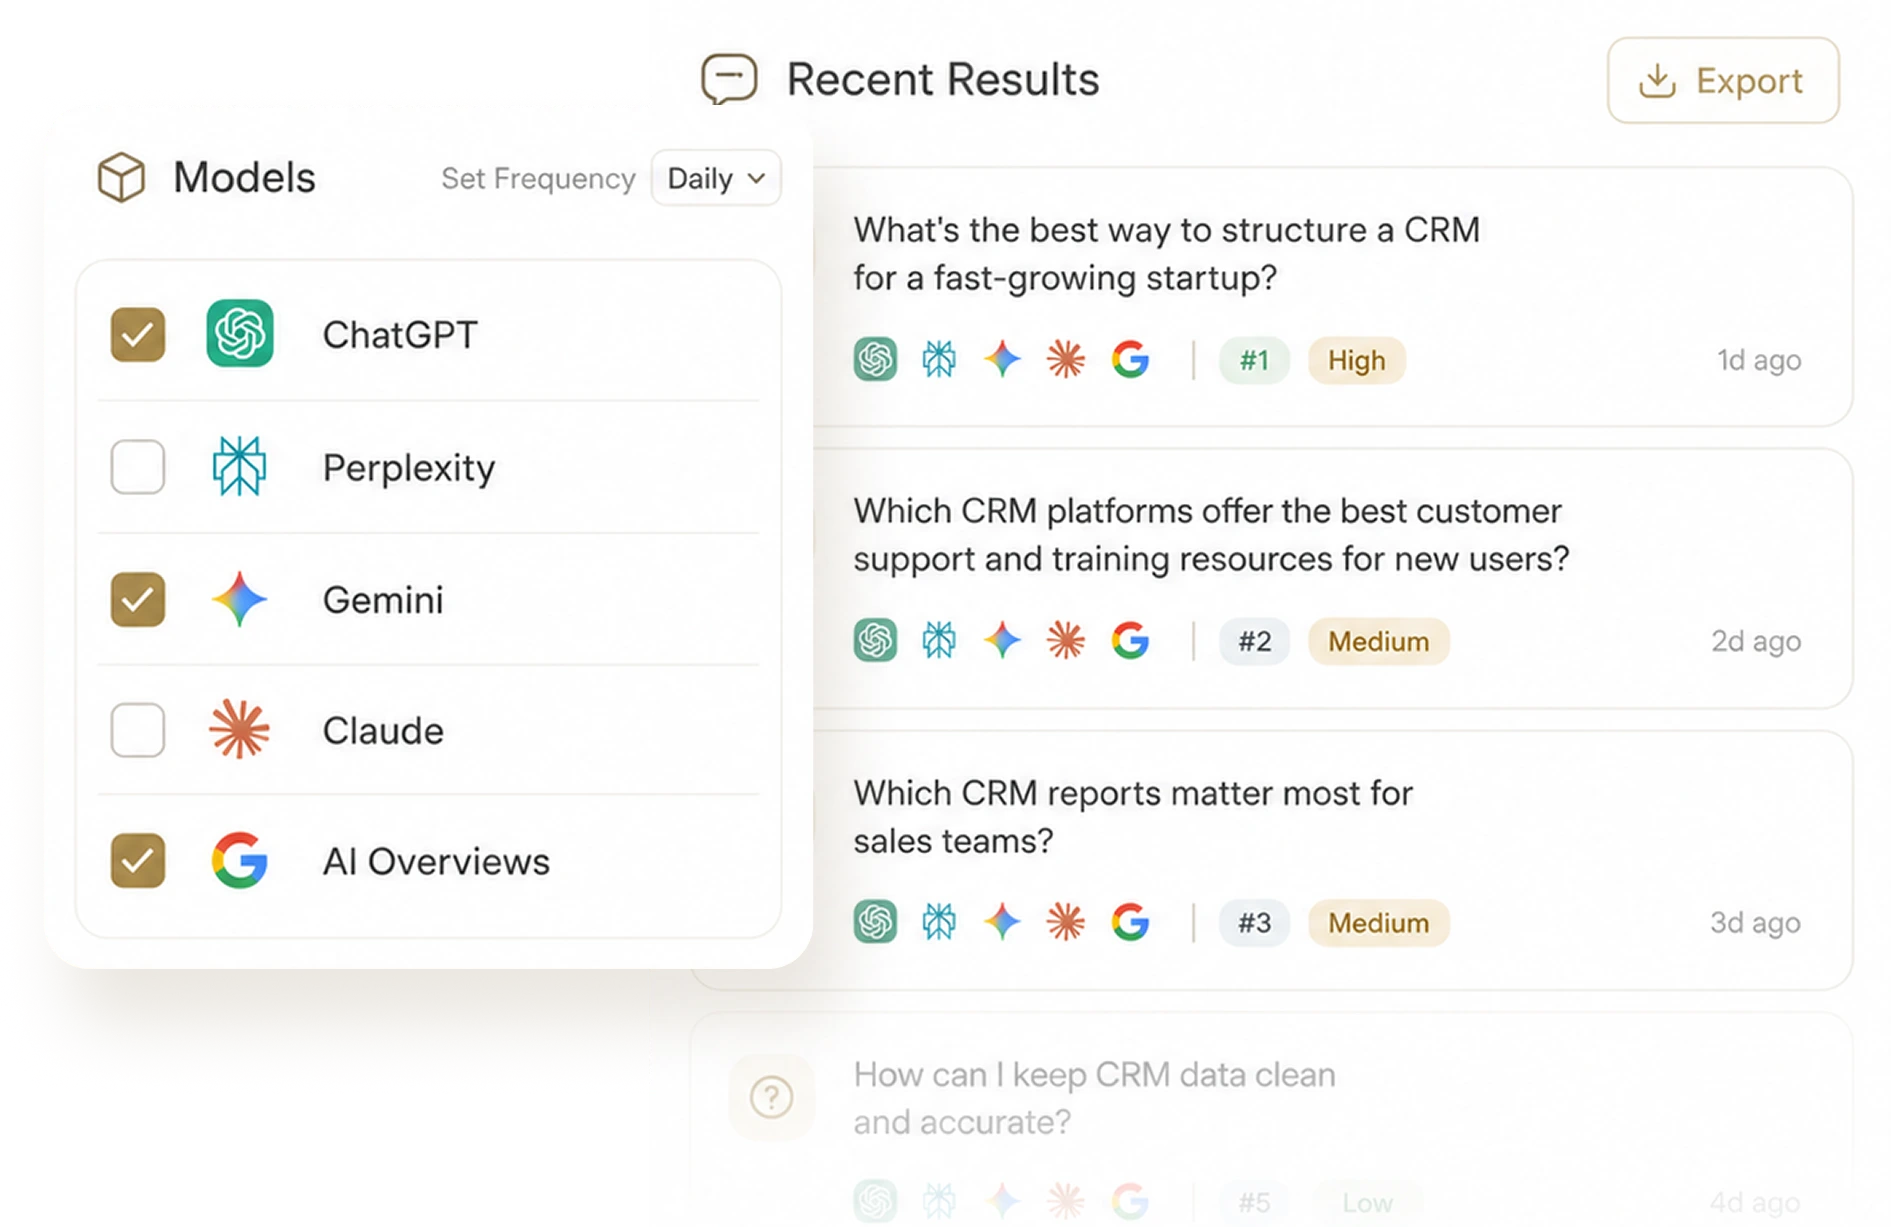Check the Claude checkbox
The height and width of the screenshot is (1227, 1892).
tap(138, 730)
